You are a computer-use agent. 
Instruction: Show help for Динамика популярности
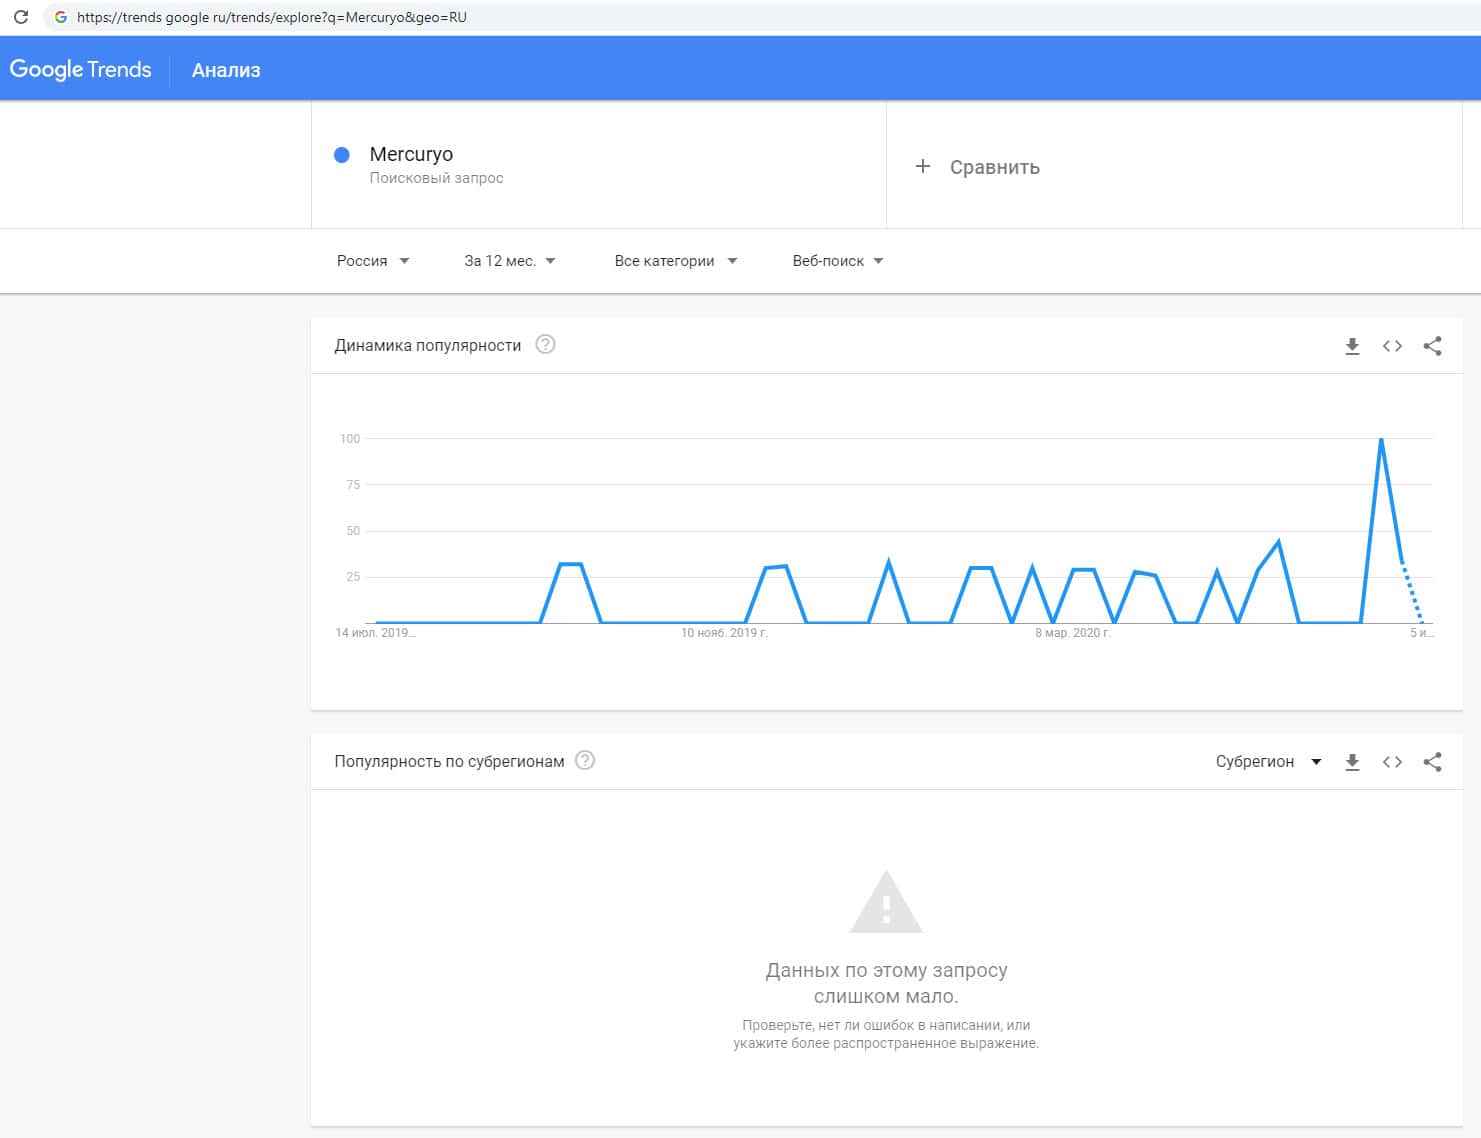click(x=545, y=345)
